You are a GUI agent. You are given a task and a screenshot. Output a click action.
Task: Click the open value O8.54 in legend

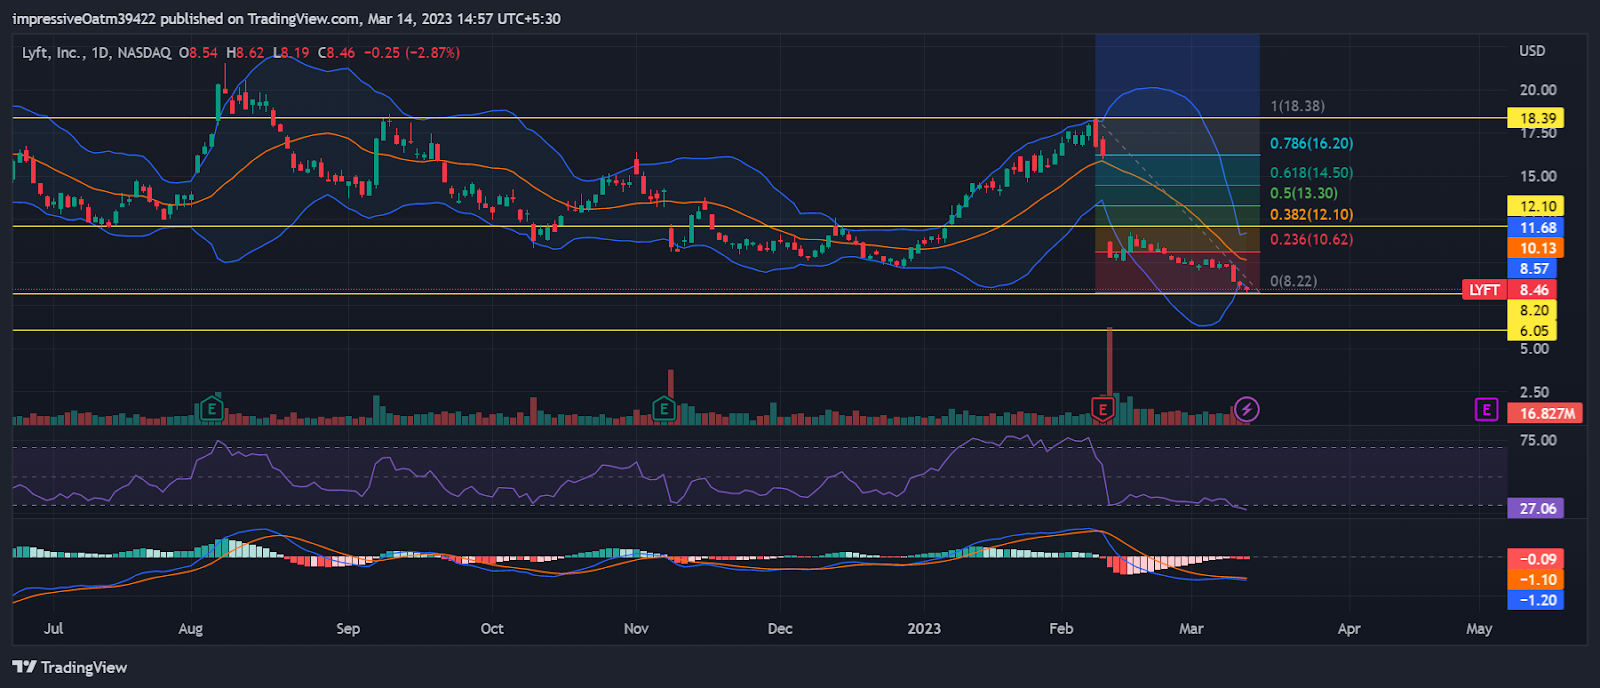coord(198,52)
